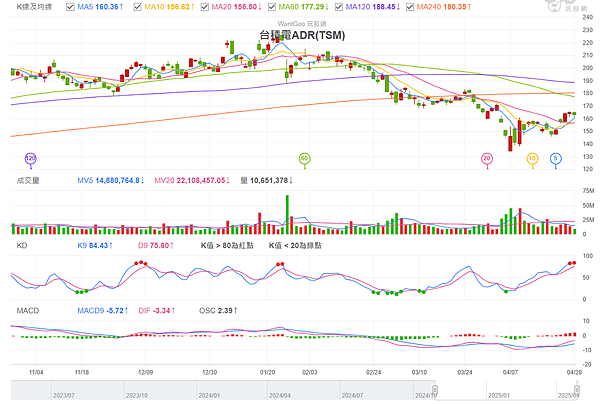
Task: Click the 75M volume axis label
Action: (x=588, y=191)
